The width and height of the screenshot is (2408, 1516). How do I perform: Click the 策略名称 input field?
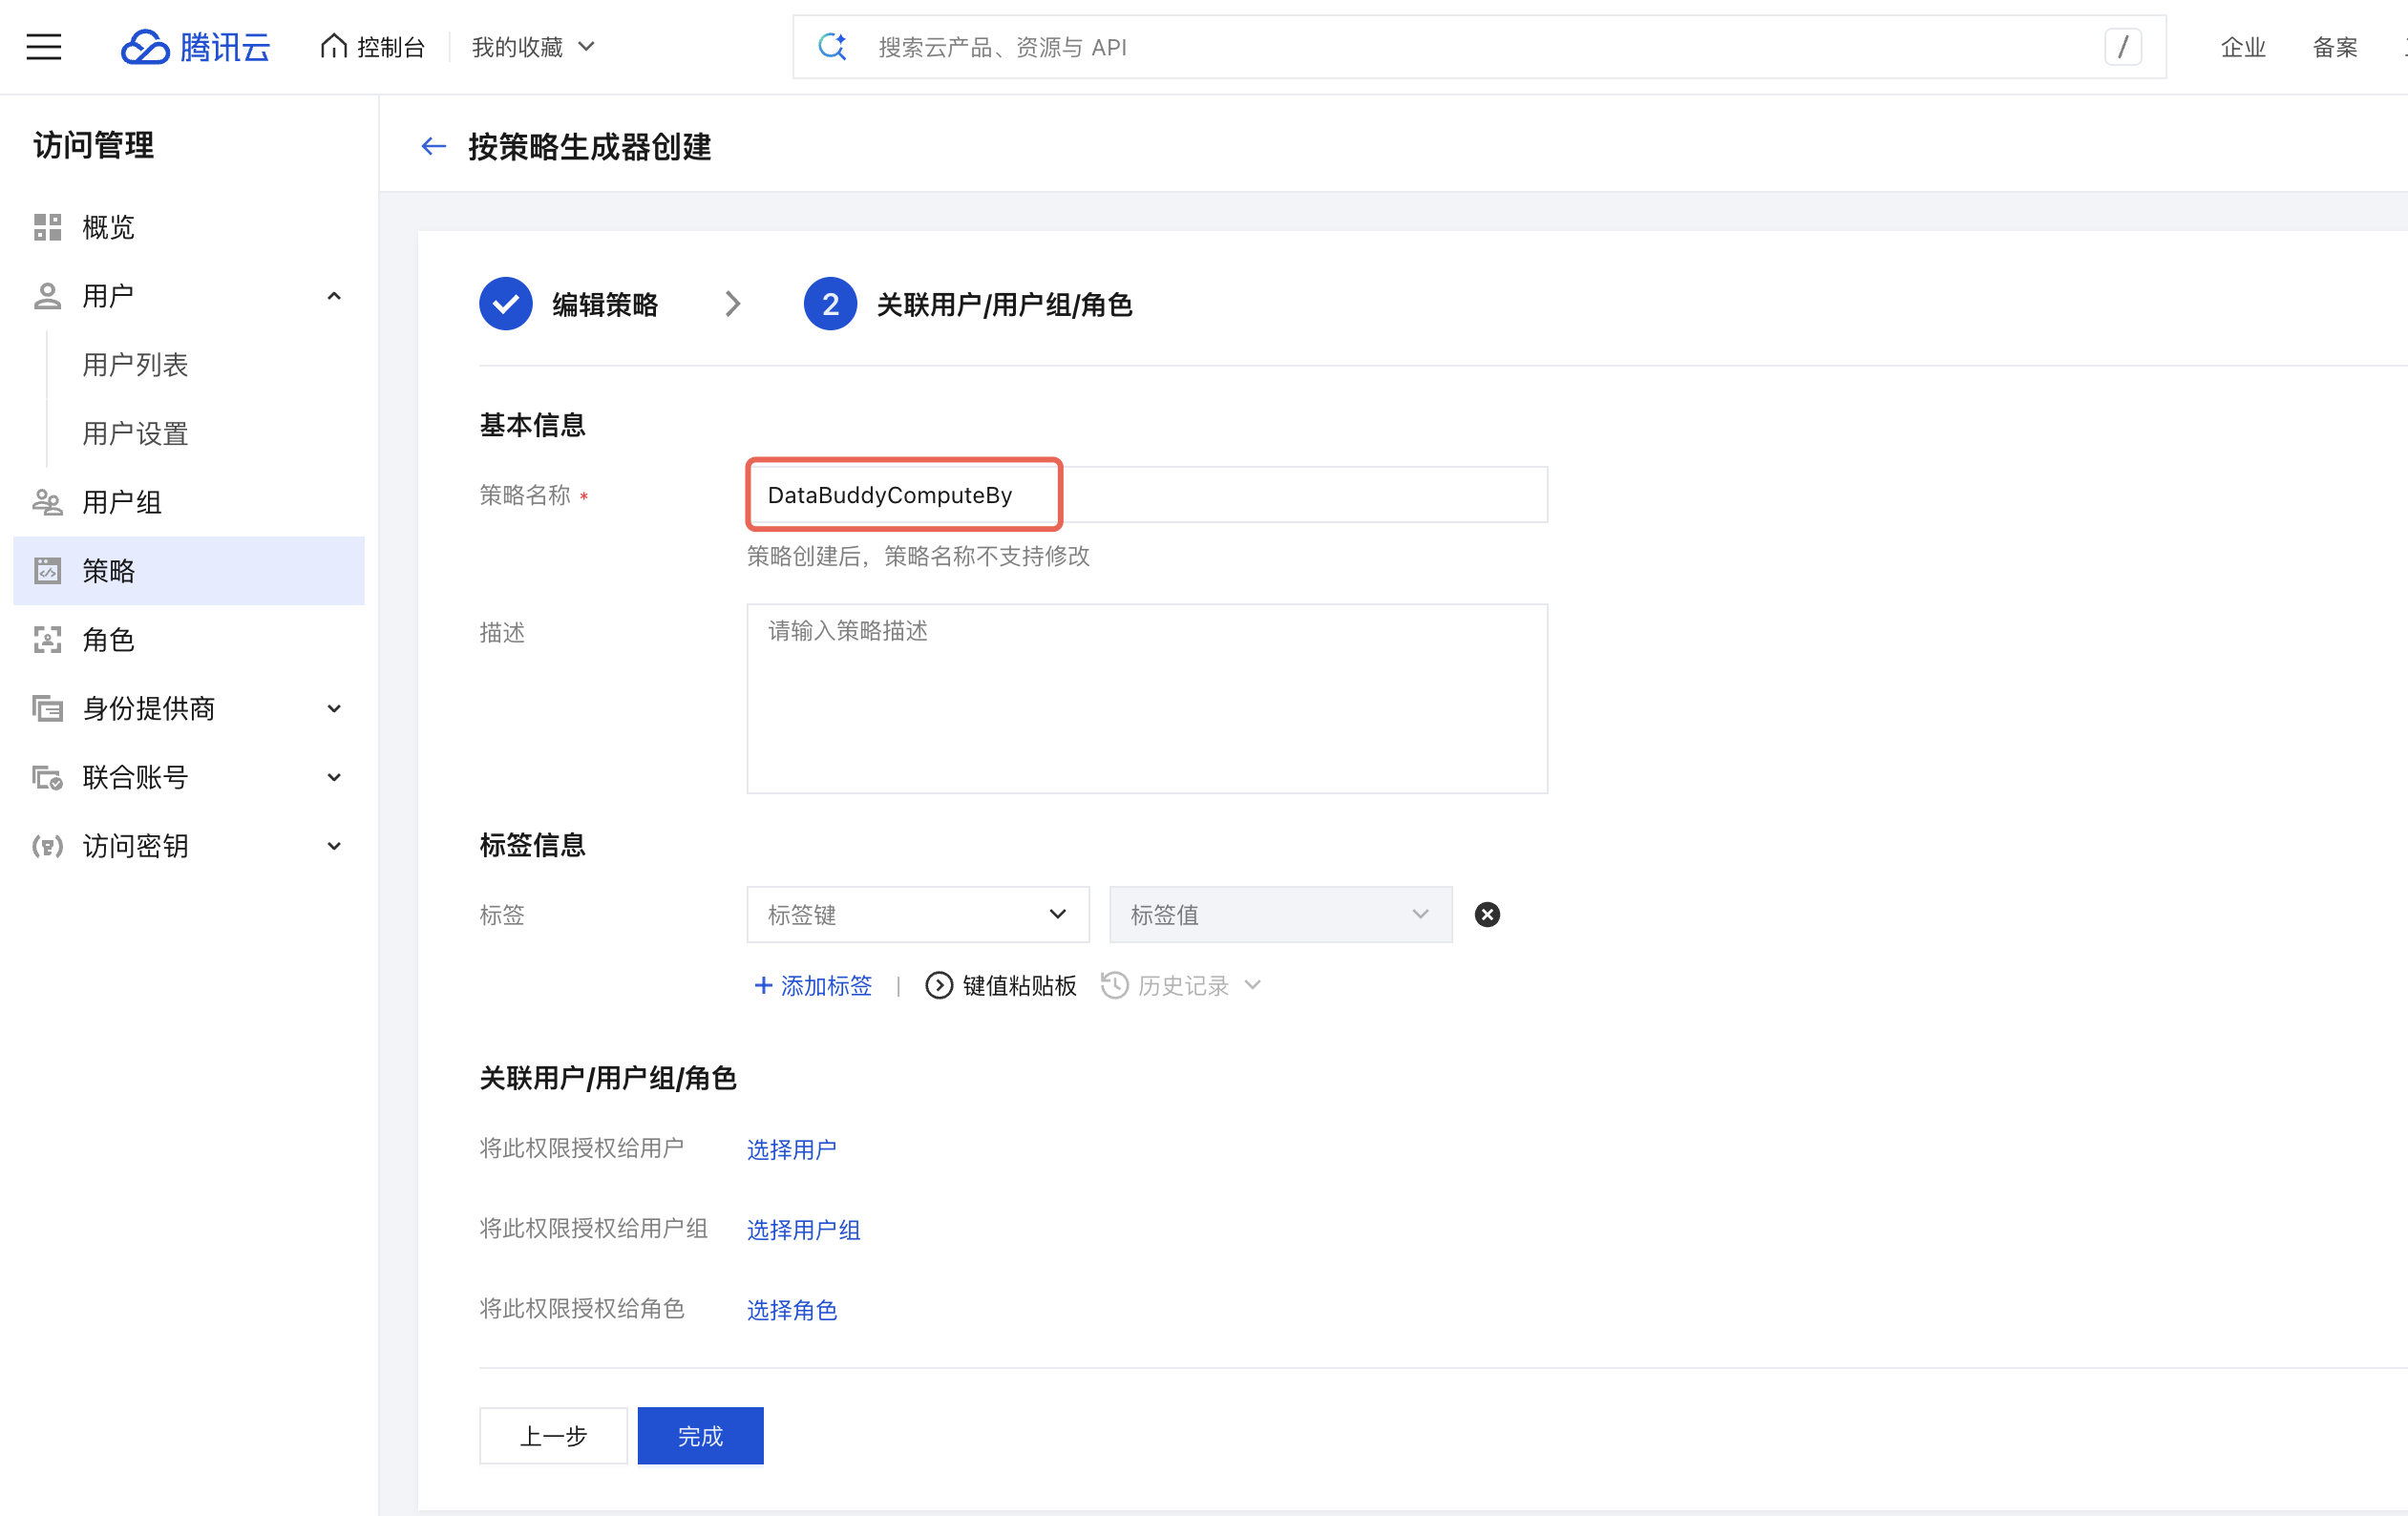(1147, 495)
